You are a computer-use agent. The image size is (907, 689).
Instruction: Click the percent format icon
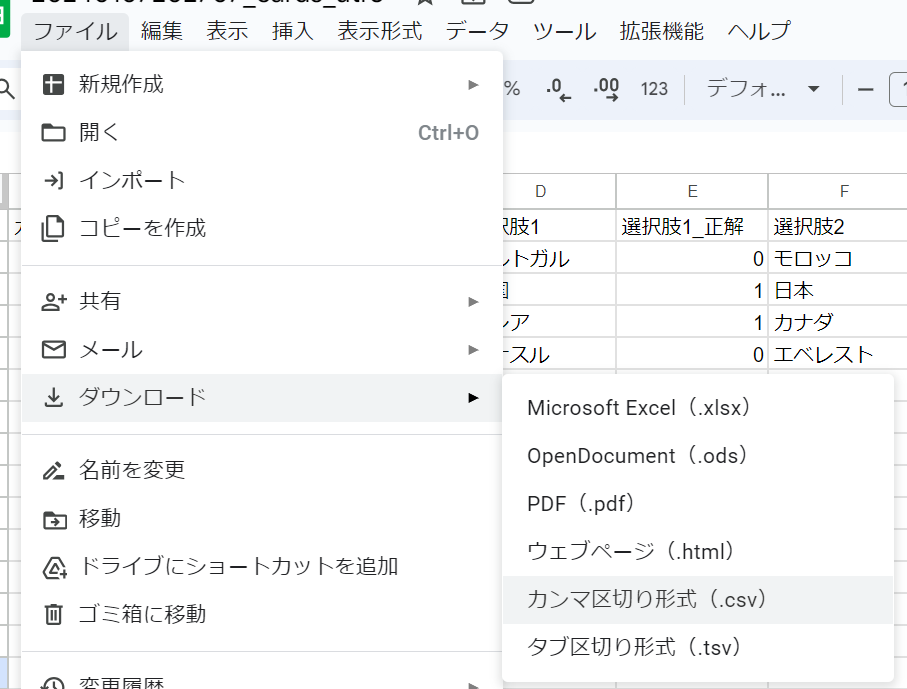tap(512, 89)
